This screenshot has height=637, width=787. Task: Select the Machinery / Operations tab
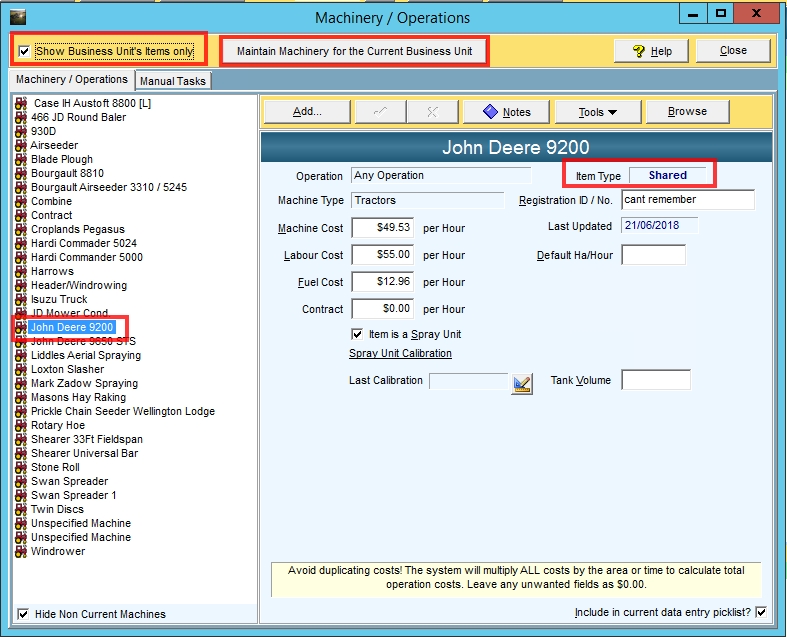coord(72,80)
